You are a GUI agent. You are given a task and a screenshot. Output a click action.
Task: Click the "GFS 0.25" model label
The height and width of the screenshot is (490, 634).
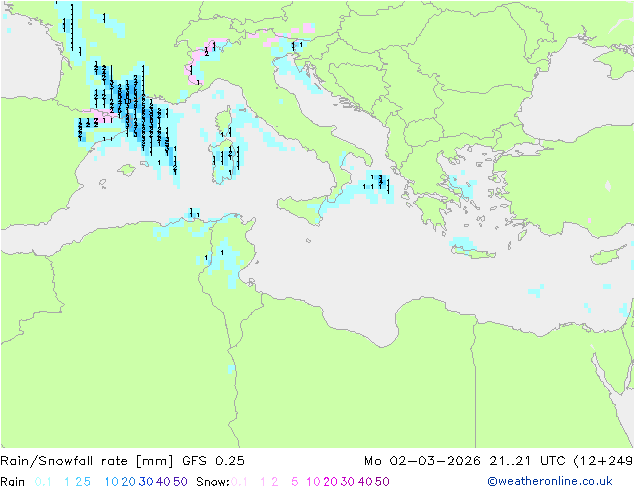click(213, 461)
